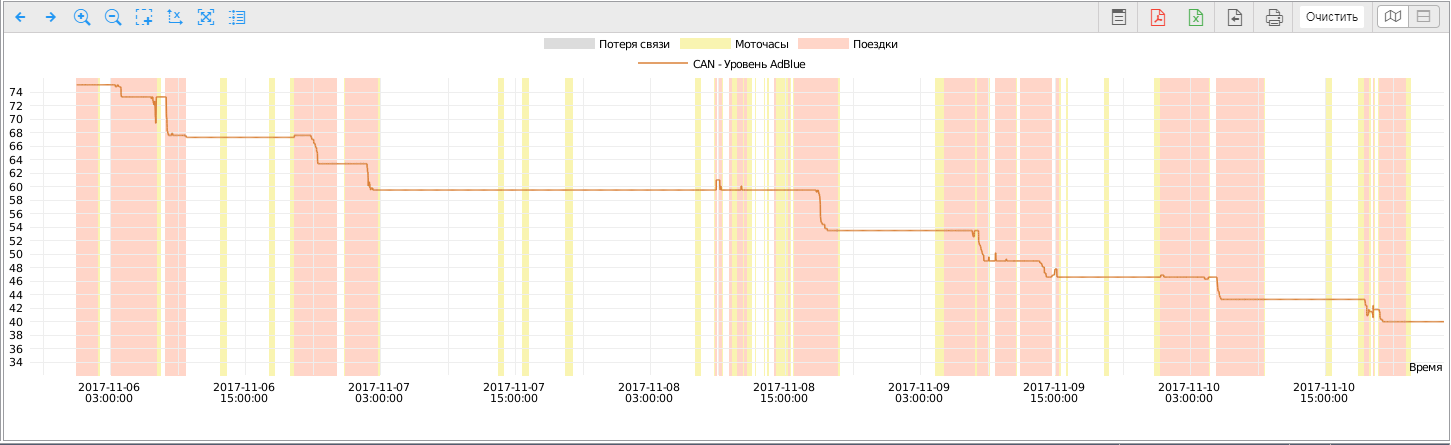The image size is (1451, 445).
Task: Print the AdBlue level chart
Action: [x=1274, y=17]
